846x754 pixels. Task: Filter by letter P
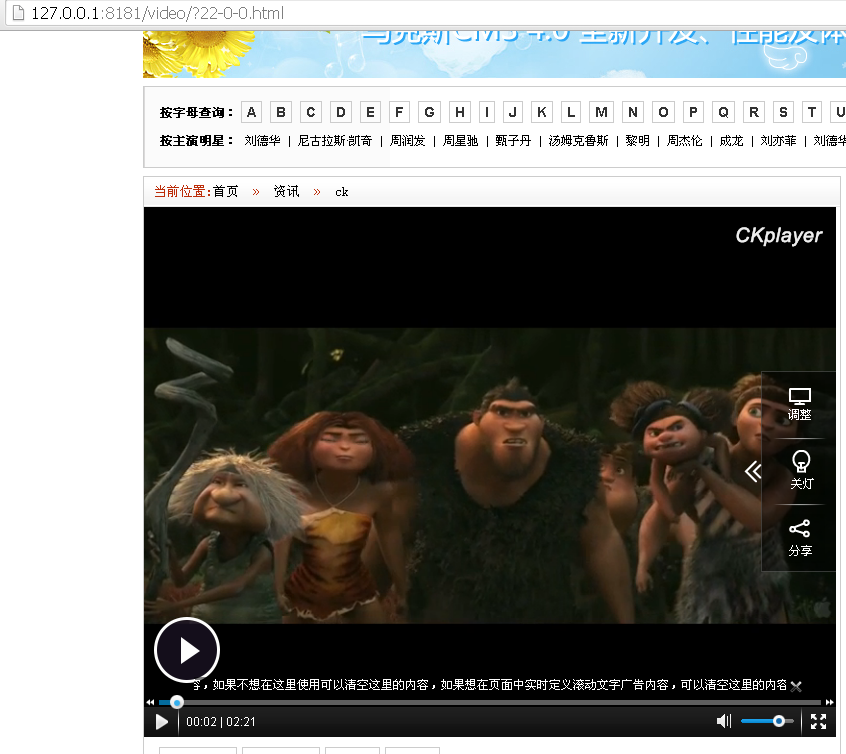coord(693,112)
